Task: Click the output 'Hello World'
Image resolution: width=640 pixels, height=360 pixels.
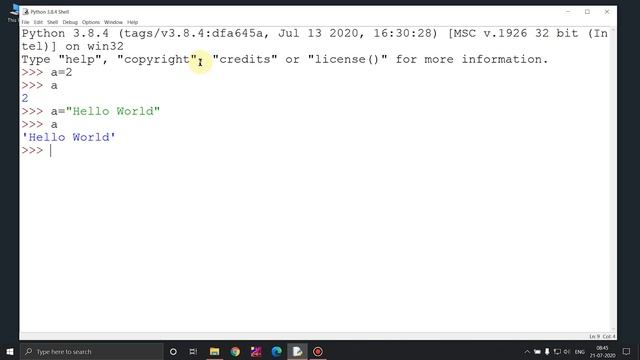Action: click(x=69, y=137)
